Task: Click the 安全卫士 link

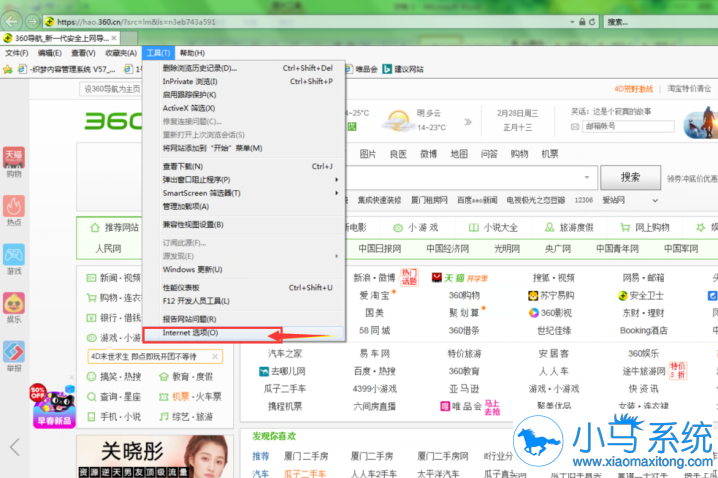Action: (x=640, y=296)
